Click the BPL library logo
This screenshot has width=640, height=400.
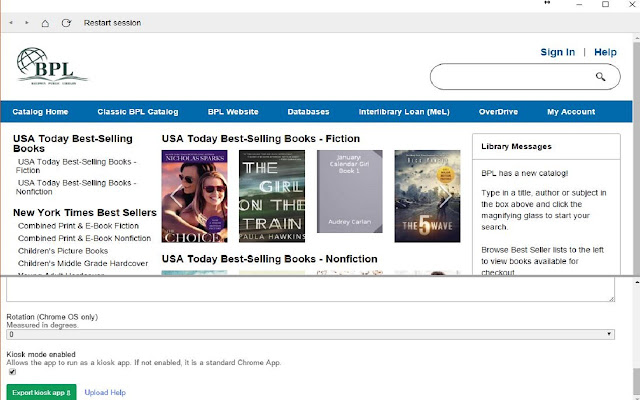(x=52, y=66)
